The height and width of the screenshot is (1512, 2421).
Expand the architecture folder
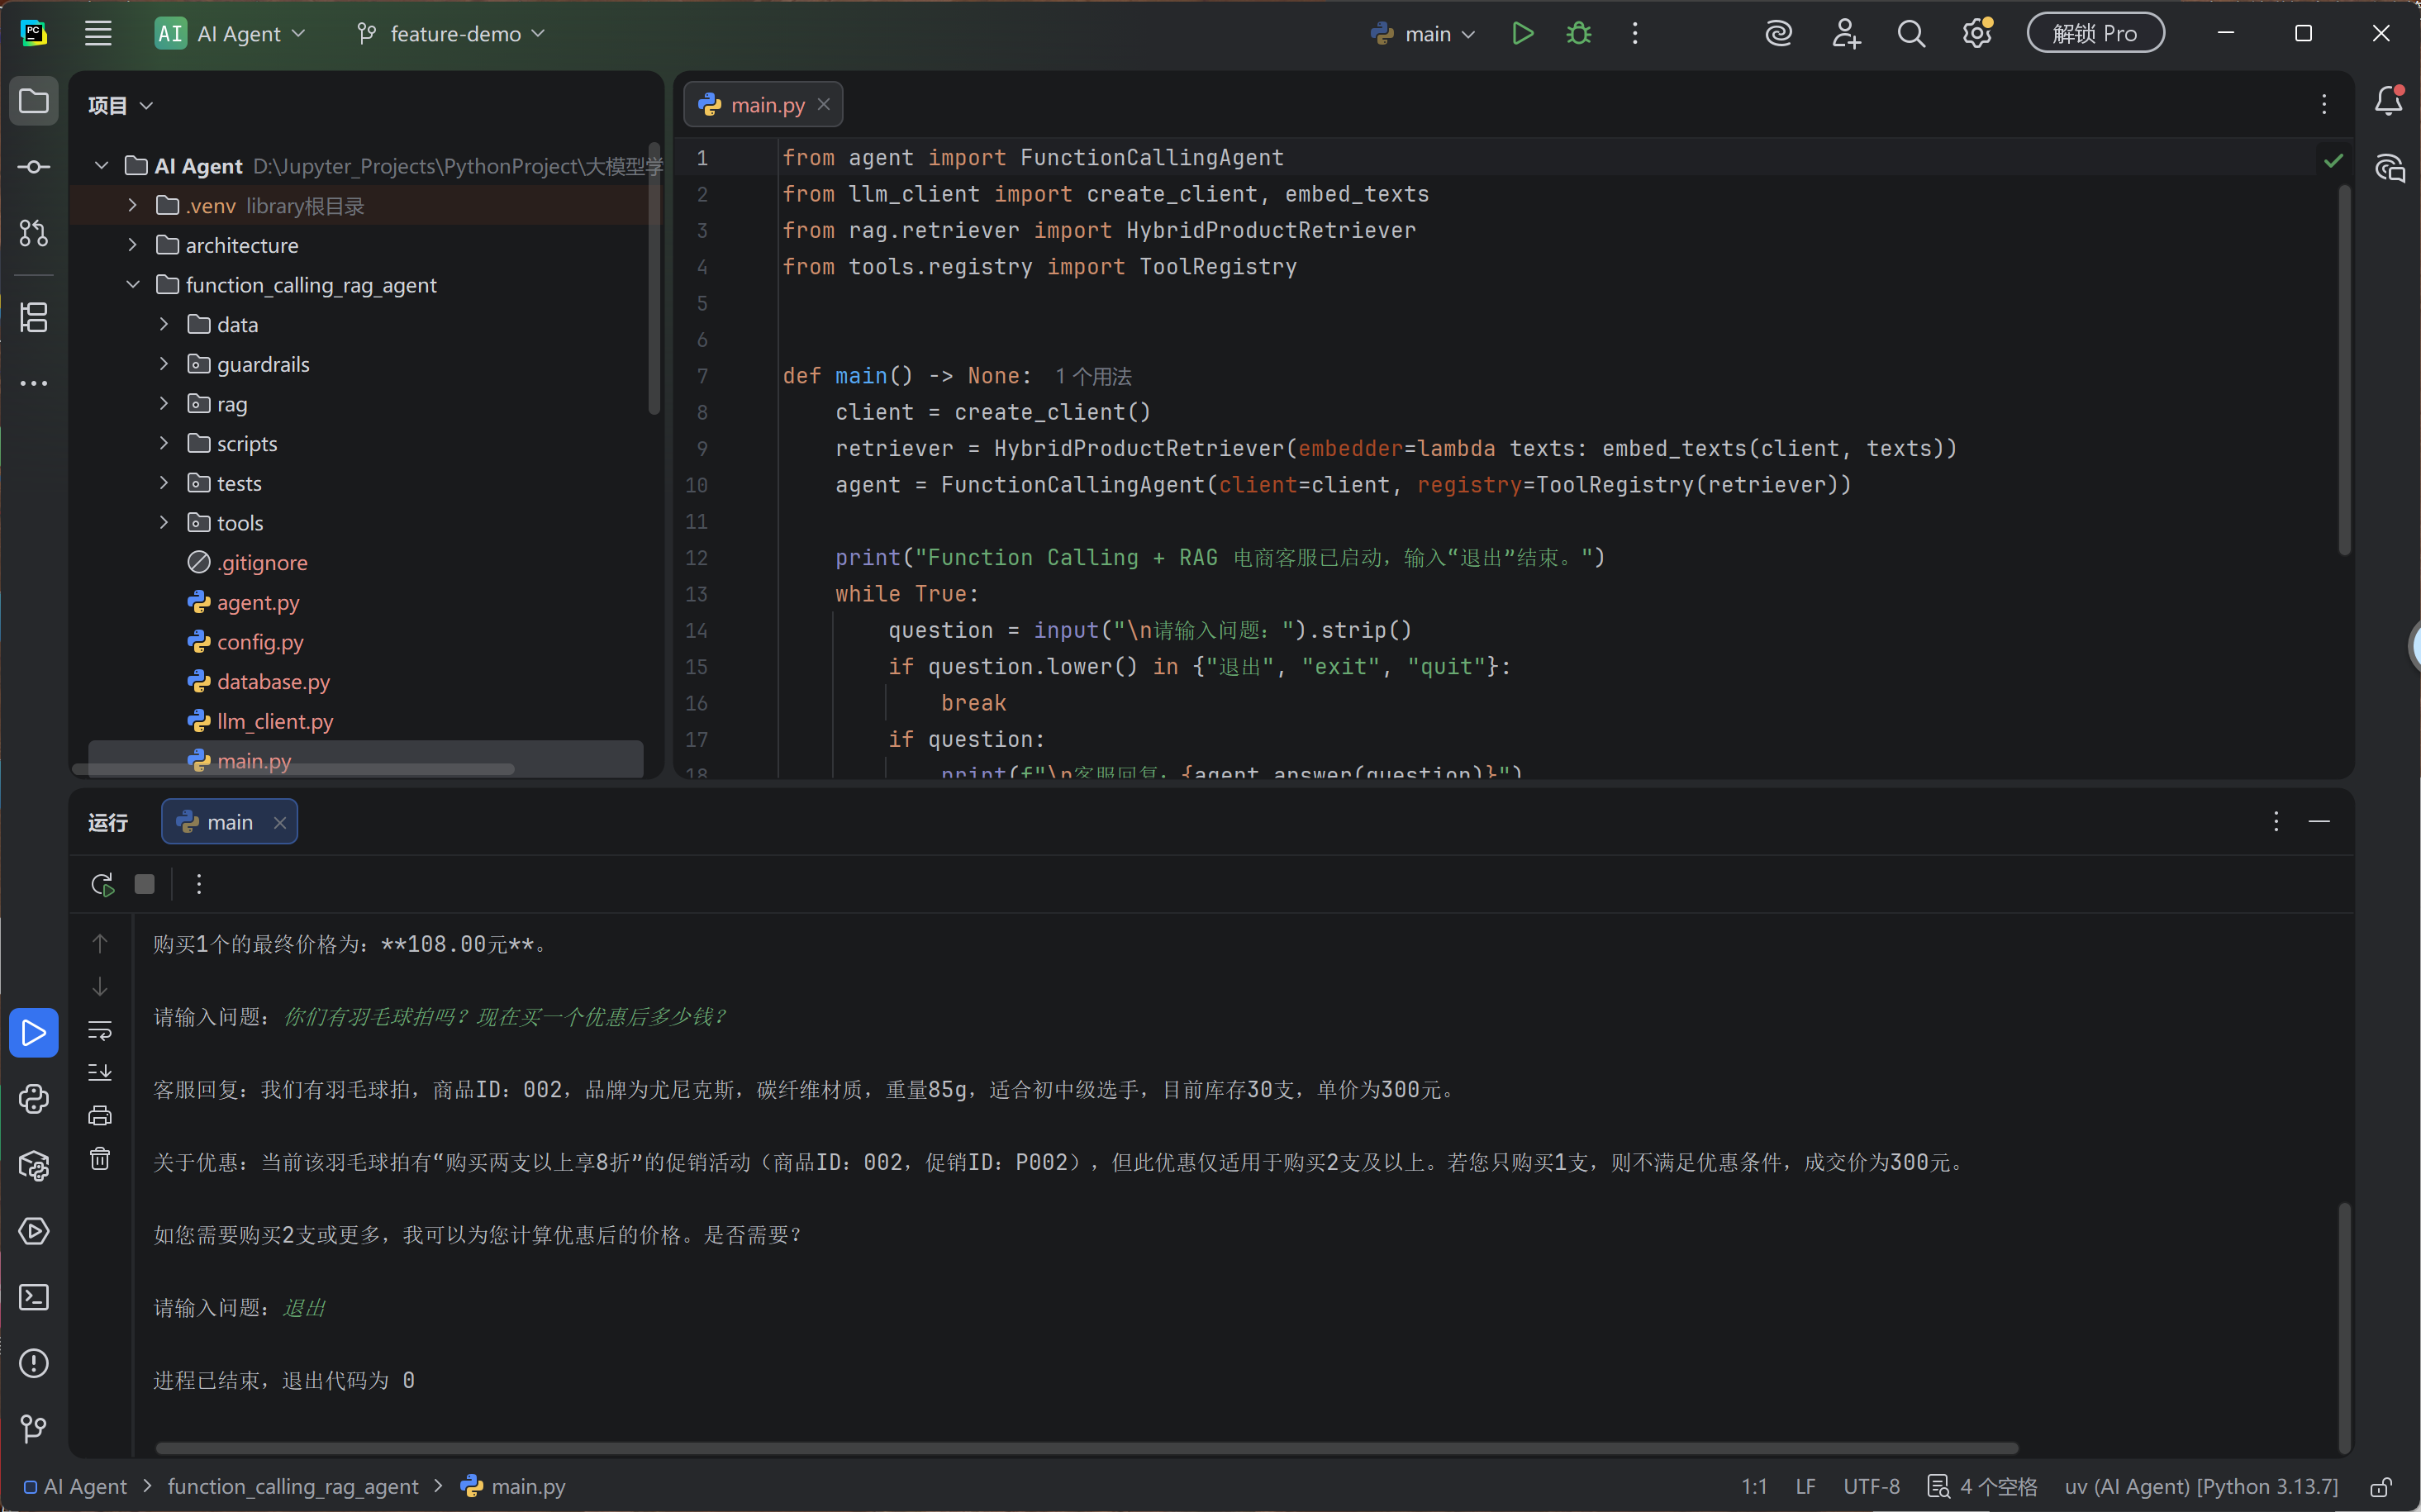pyautogui.click(x=132, y=245)
